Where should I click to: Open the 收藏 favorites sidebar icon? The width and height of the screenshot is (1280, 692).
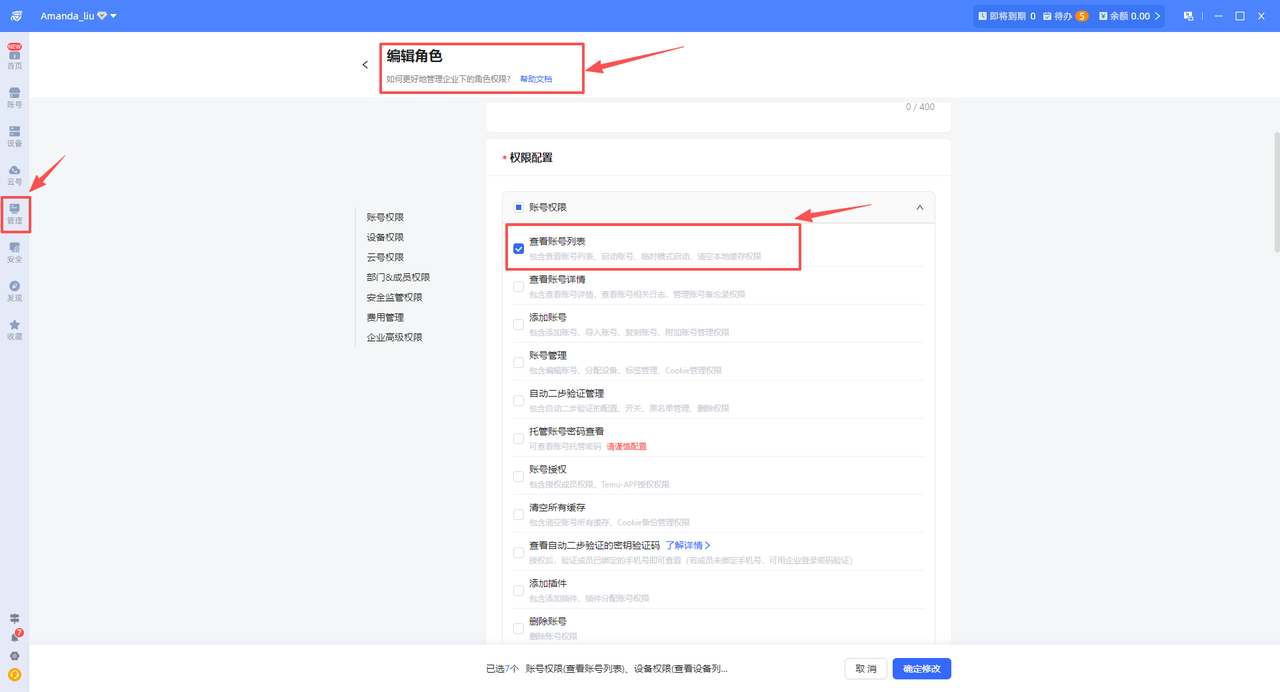[14, 329]
